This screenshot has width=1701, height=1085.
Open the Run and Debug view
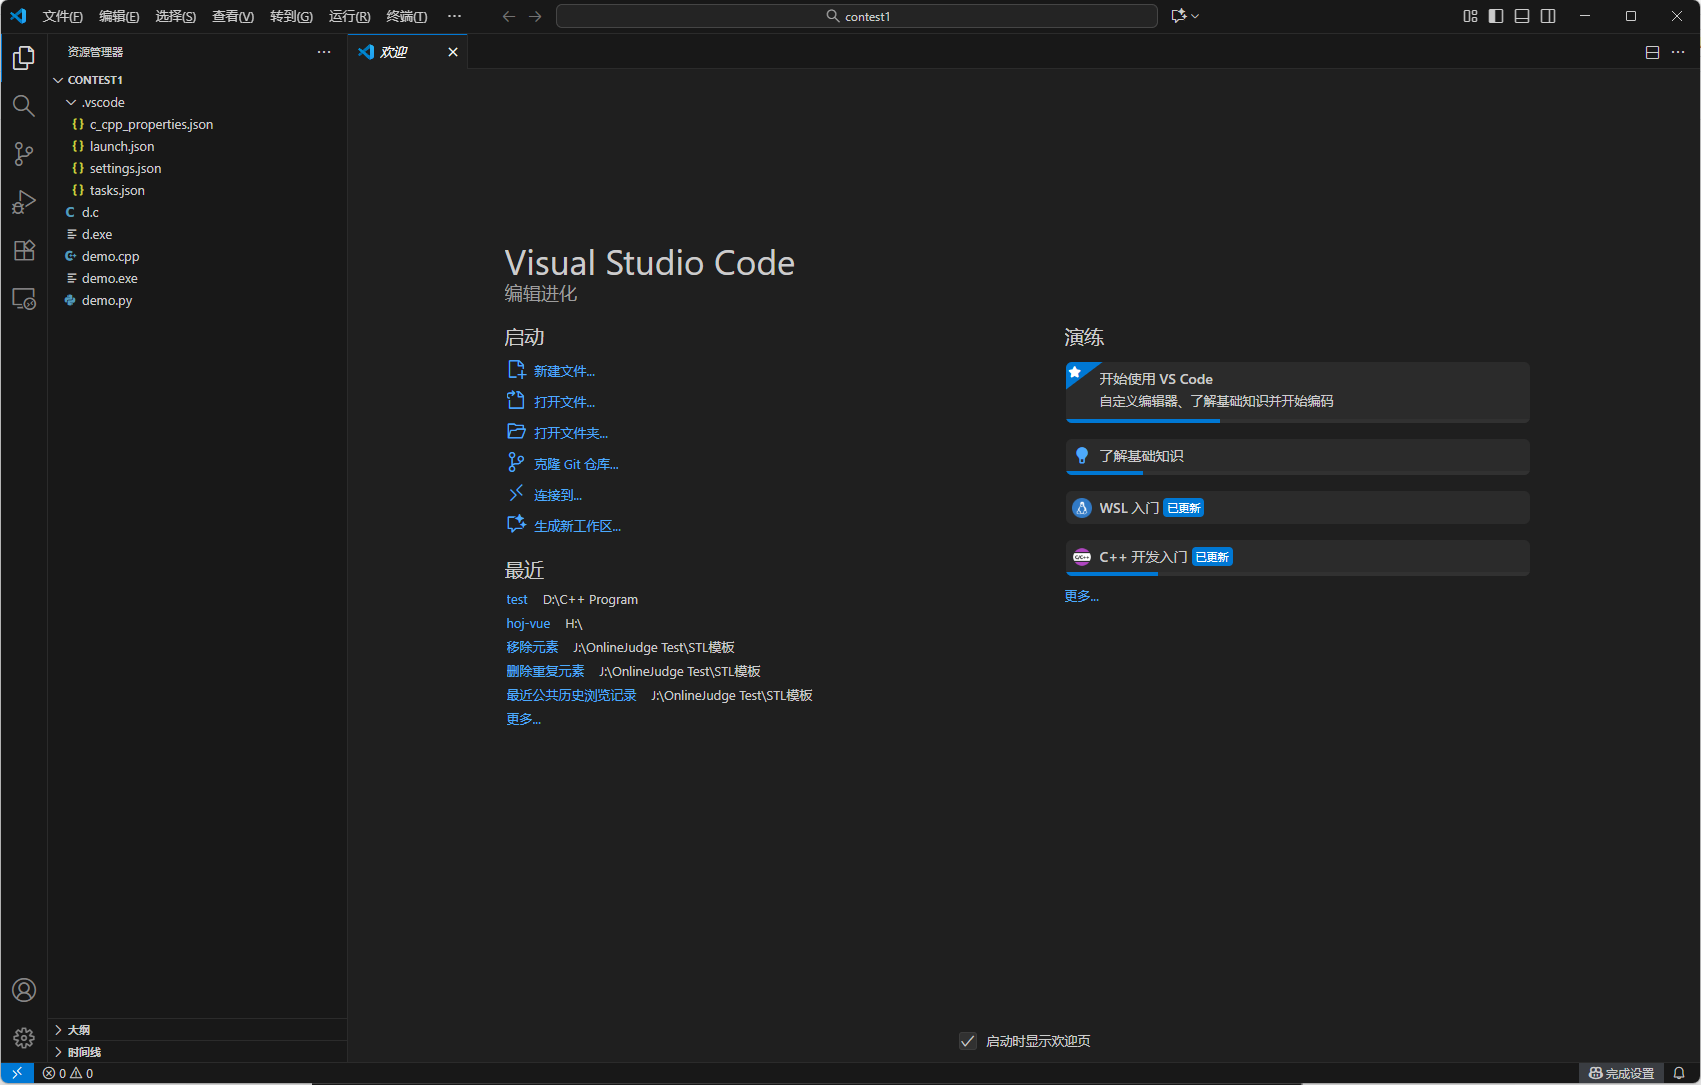pos(24,202)
